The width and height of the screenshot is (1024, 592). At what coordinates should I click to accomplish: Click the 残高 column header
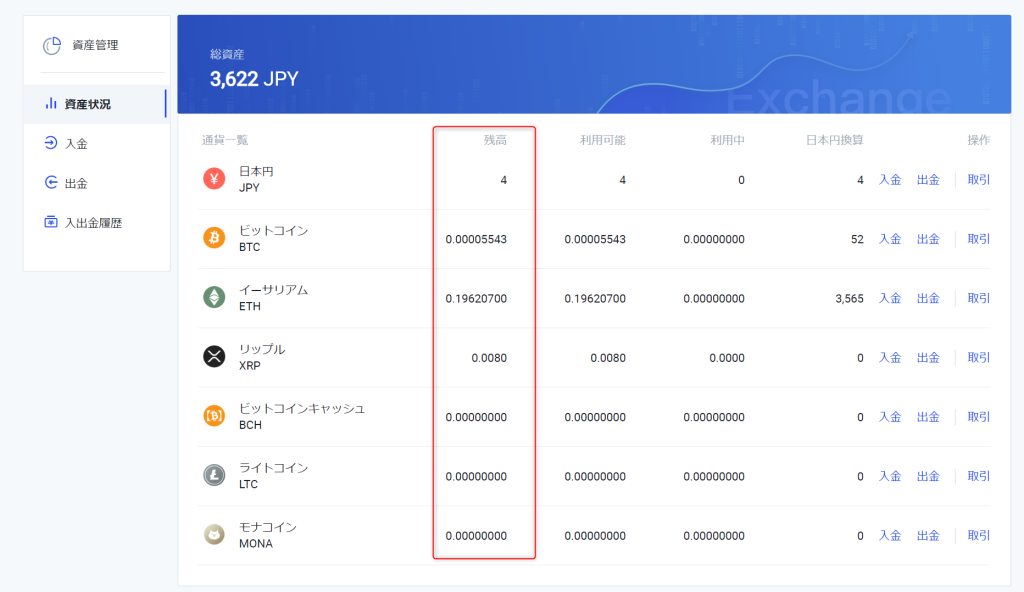495,140
